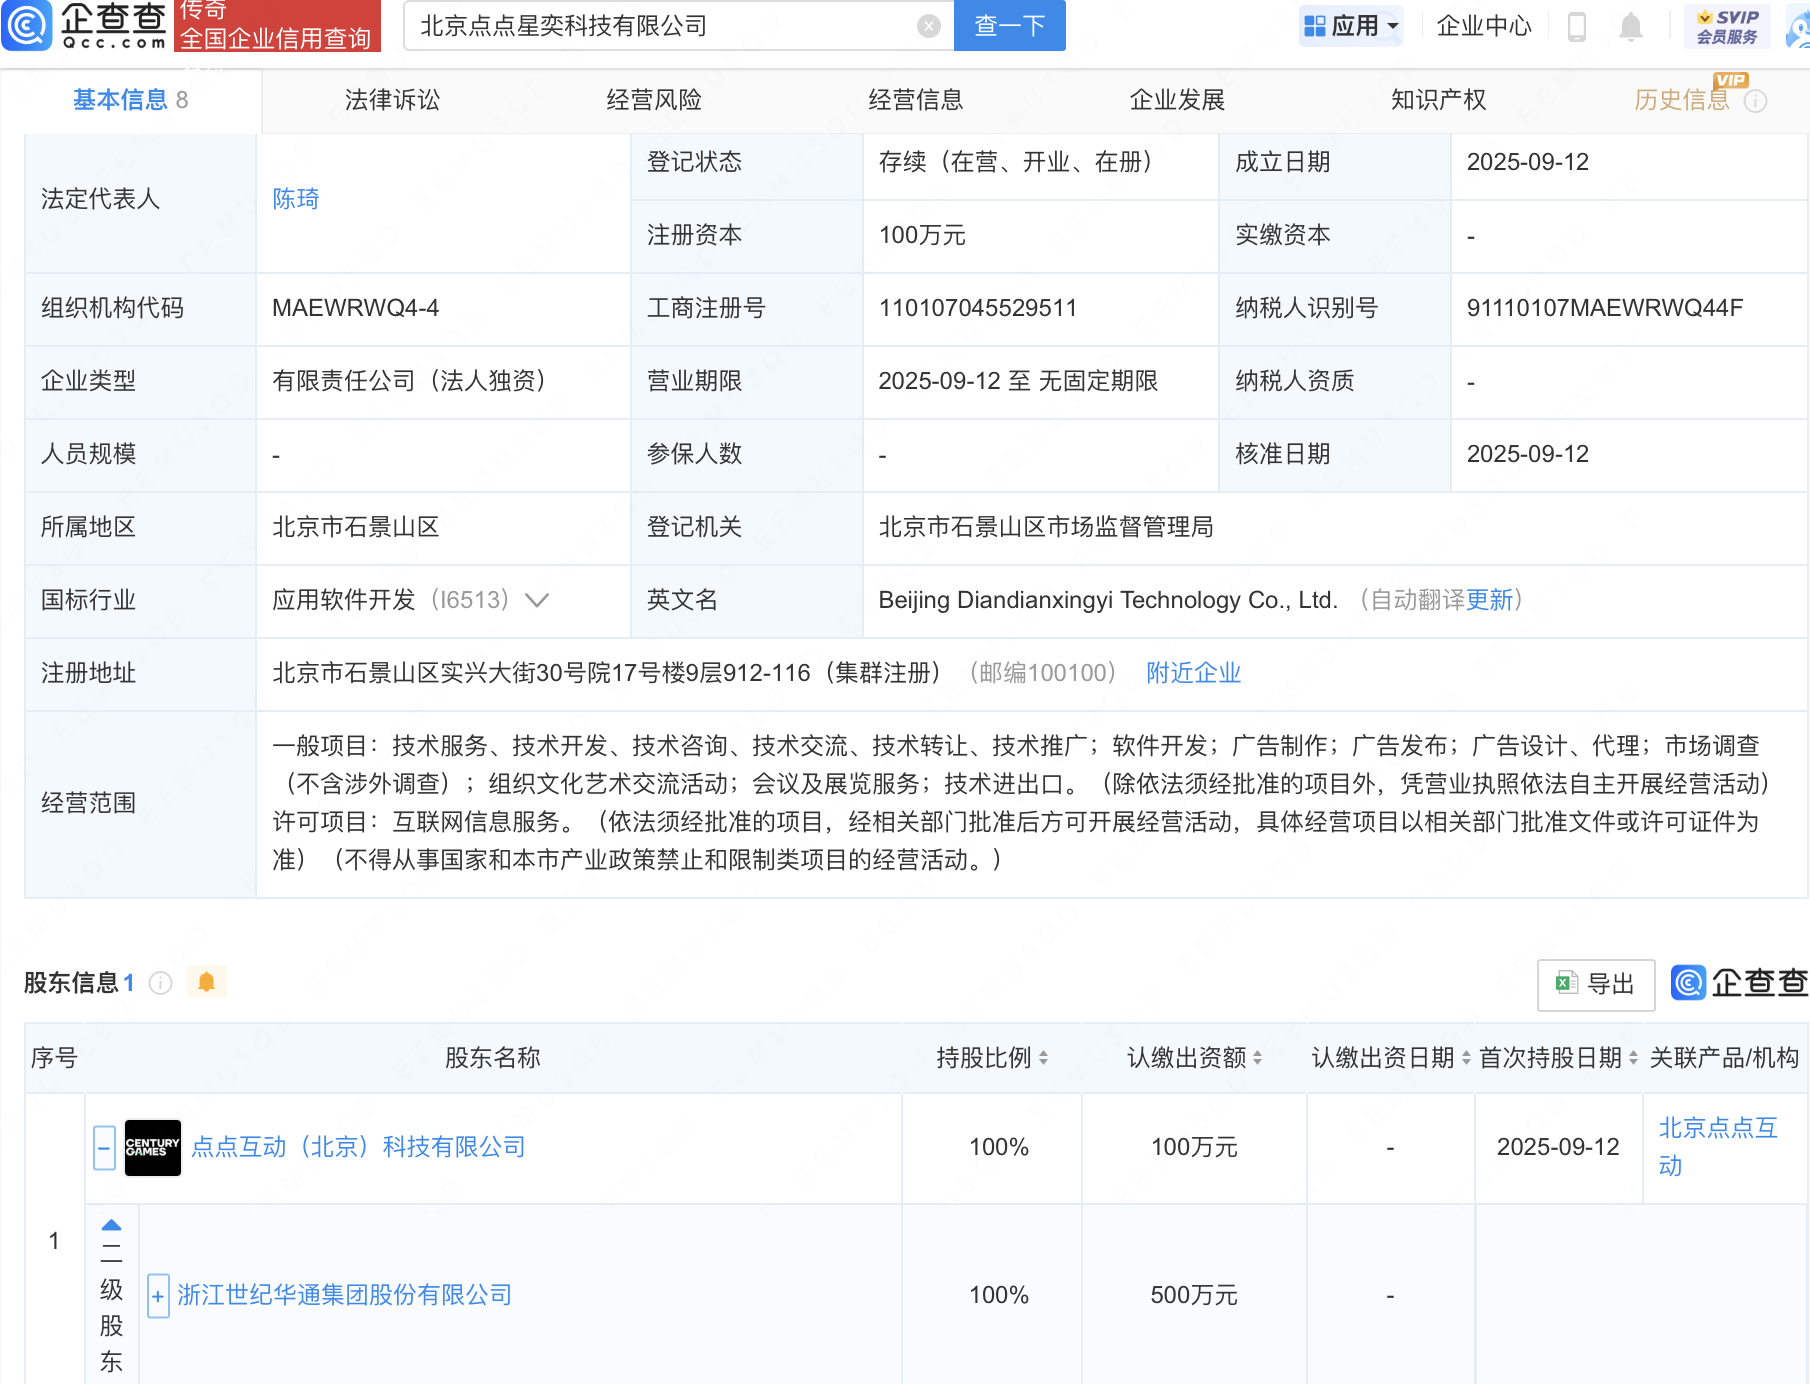The width and height of the screenshot is (1810, 1384).
Task: Switch to the 法律诉讼 tab
Action: pos(392,100)
